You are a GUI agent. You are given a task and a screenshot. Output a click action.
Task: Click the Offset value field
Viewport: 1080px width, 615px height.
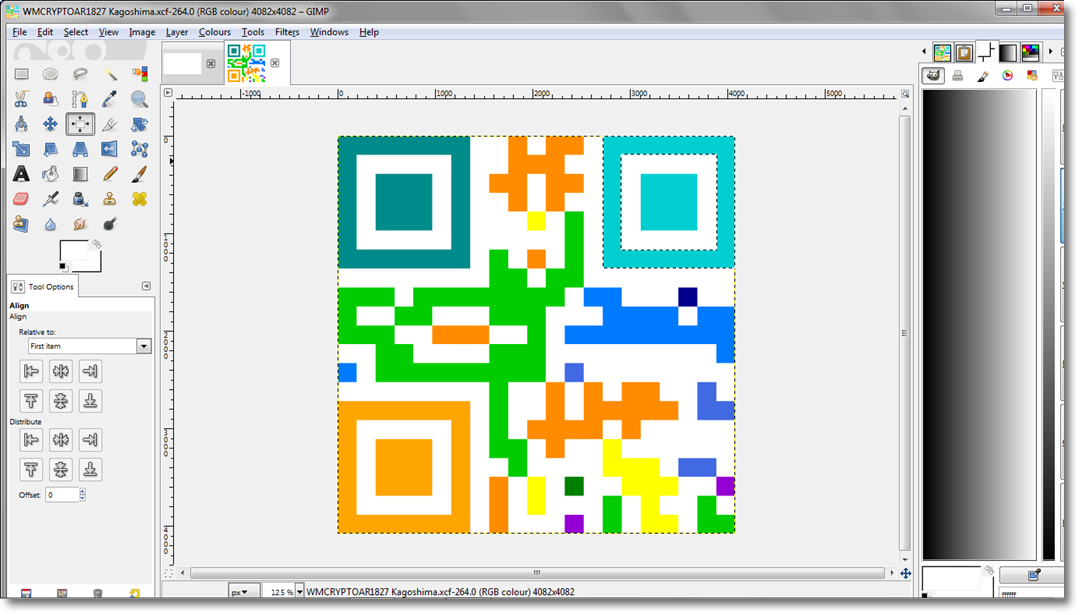coord(62,494)
